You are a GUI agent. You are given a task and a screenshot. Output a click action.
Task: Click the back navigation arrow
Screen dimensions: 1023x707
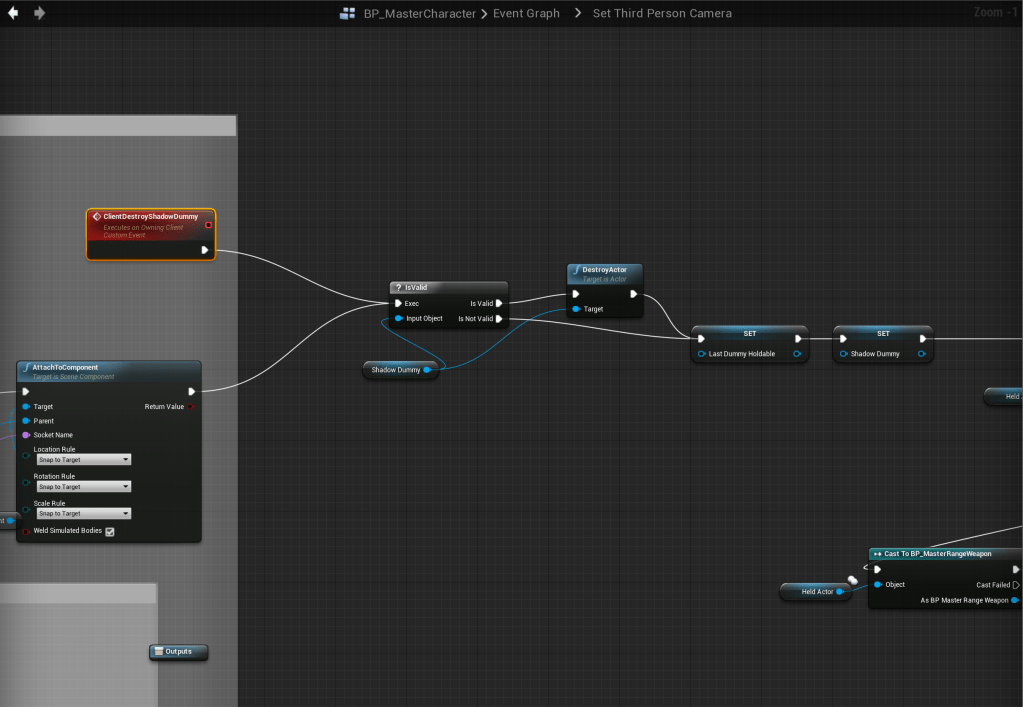tap(14, 13)
